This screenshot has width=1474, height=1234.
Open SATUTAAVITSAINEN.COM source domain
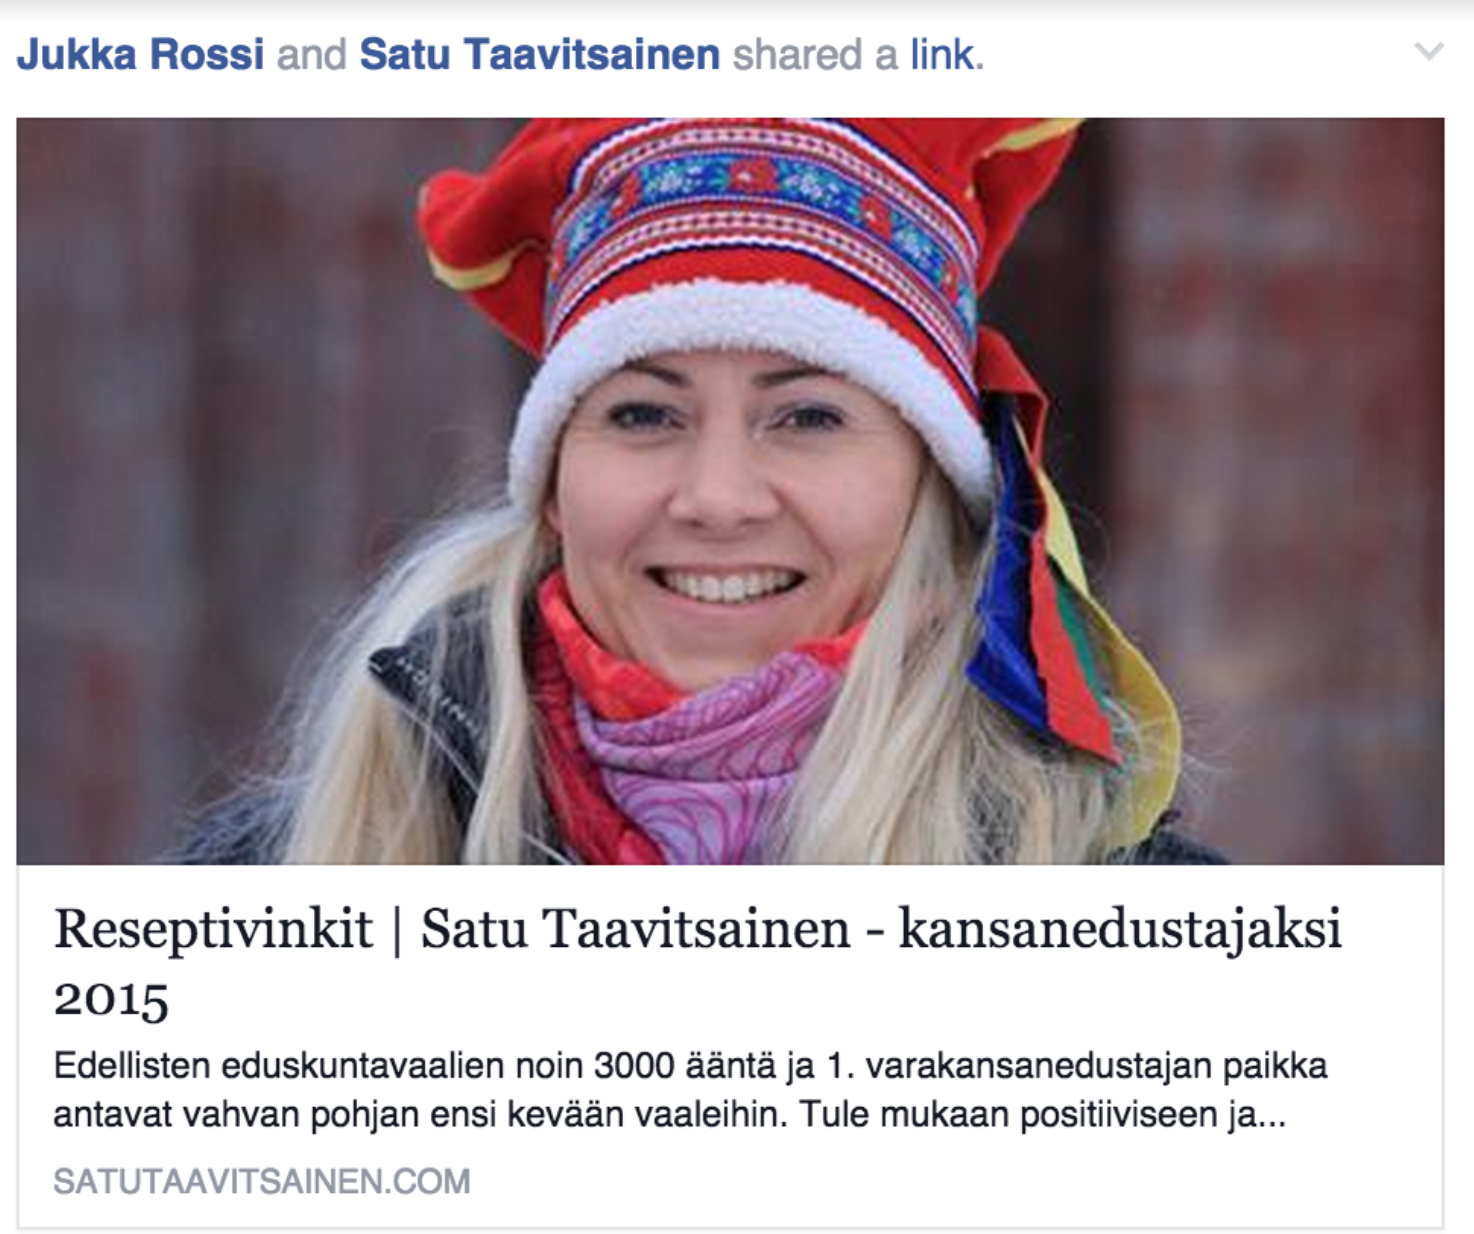tap(262, 1181)
